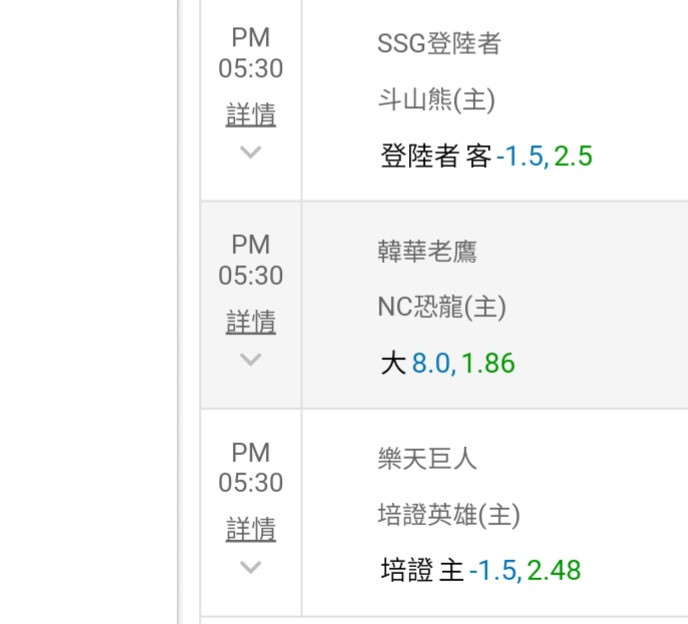Select 樂天巨人 team name
Image resolution: width=688 pixels, height=624 pixels.
pyautogui.click(x=427, y=459)
